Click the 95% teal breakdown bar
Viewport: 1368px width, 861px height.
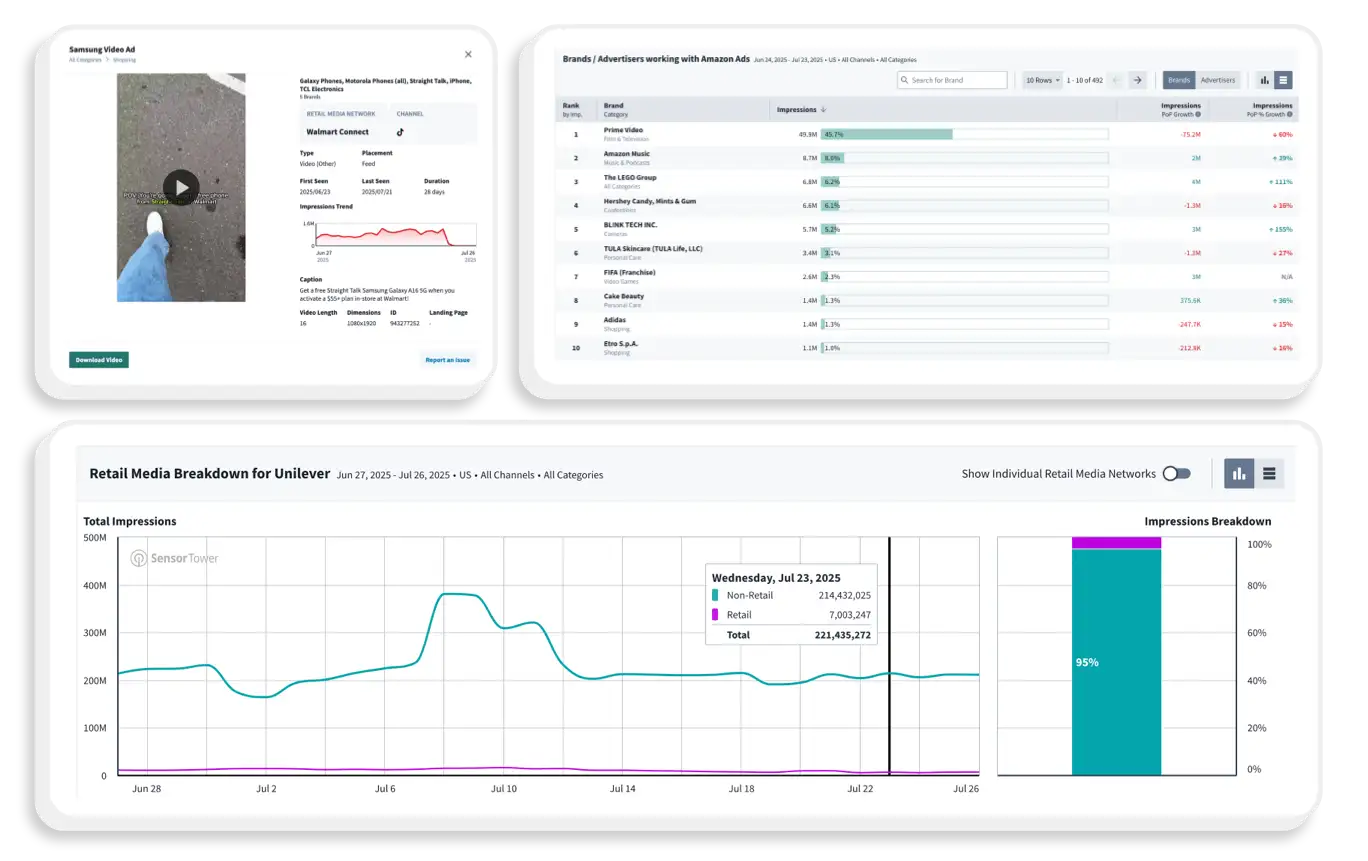click(x=1117, y=662)
